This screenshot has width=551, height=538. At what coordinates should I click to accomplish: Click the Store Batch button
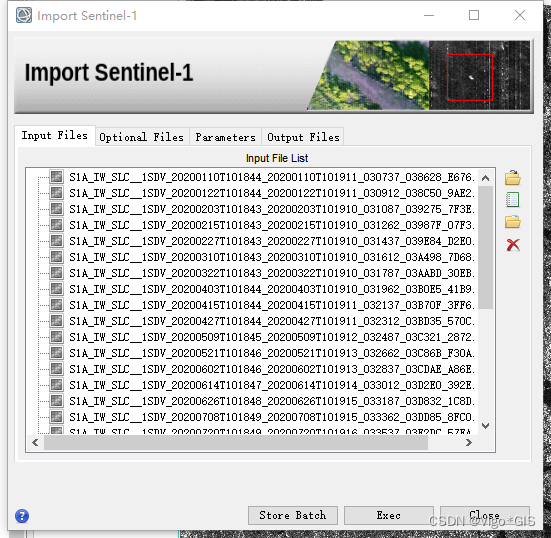[293, 516]
